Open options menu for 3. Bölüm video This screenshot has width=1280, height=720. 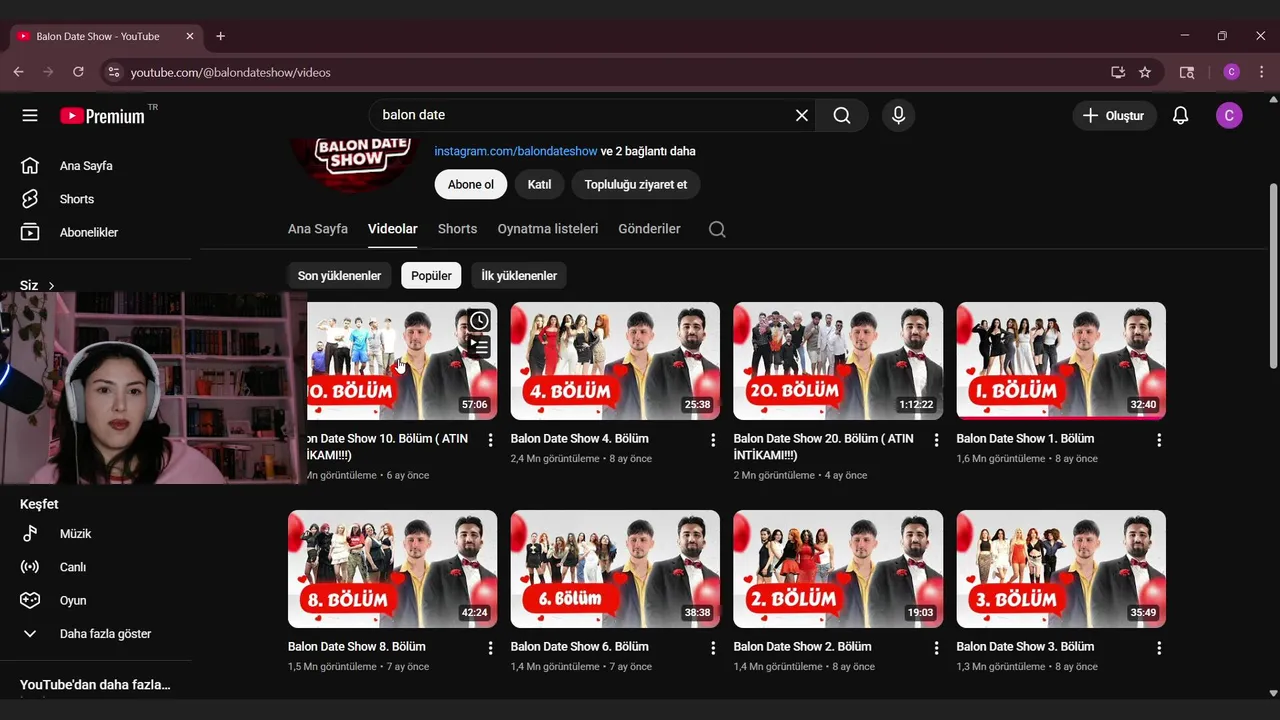pos(1159,648)
